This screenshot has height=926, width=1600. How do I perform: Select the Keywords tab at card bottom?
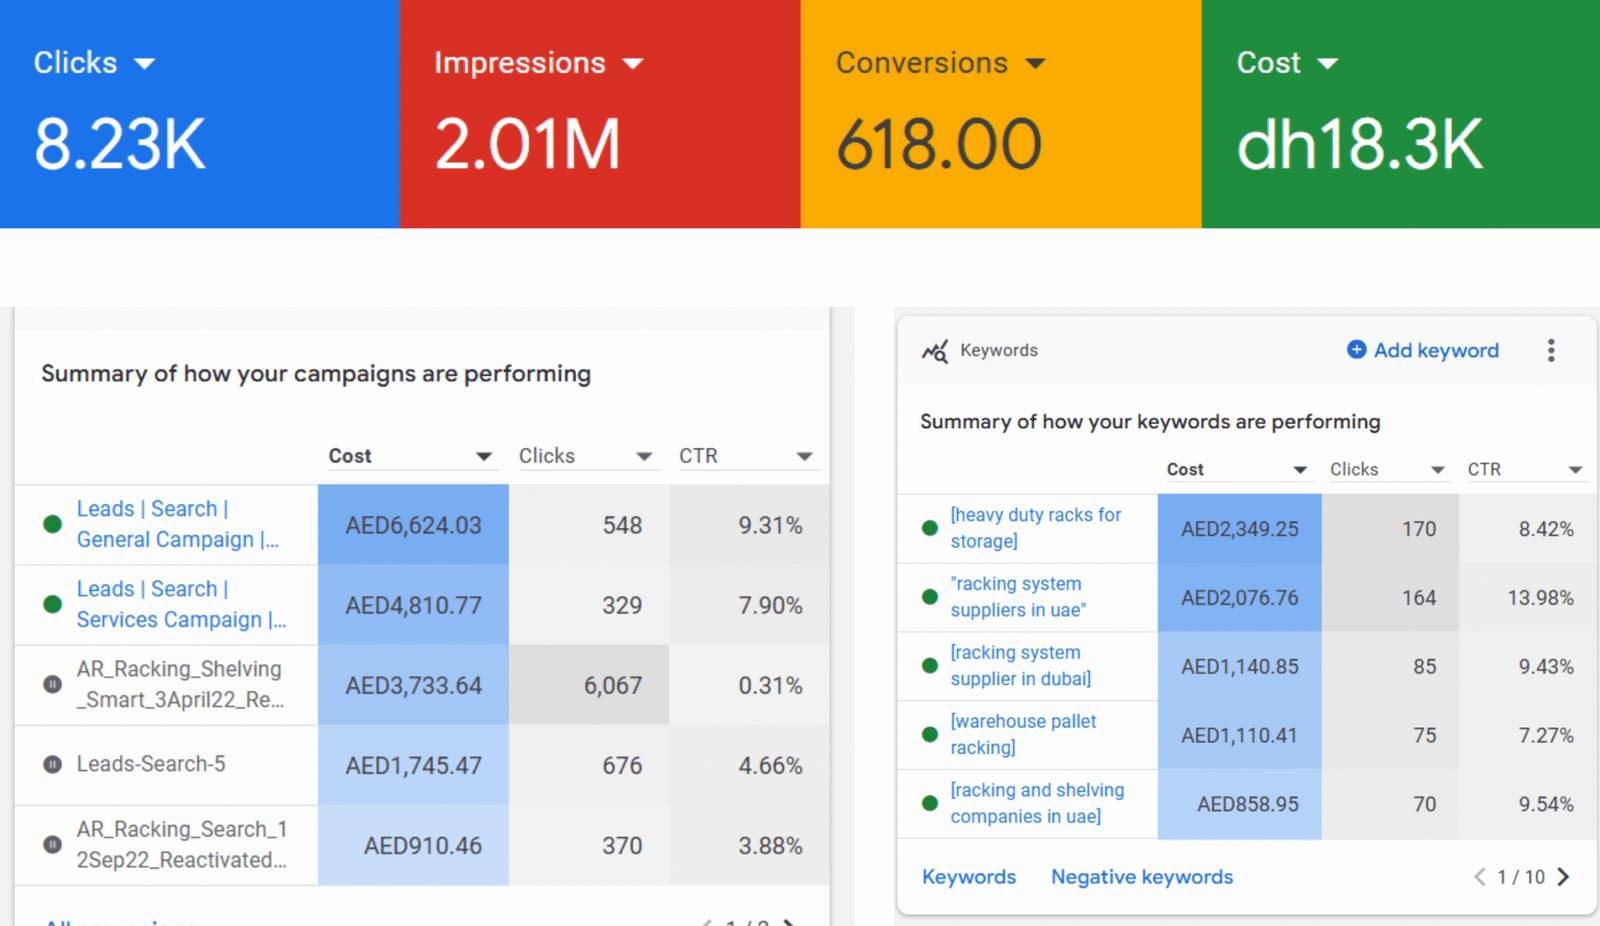(968, 877)
